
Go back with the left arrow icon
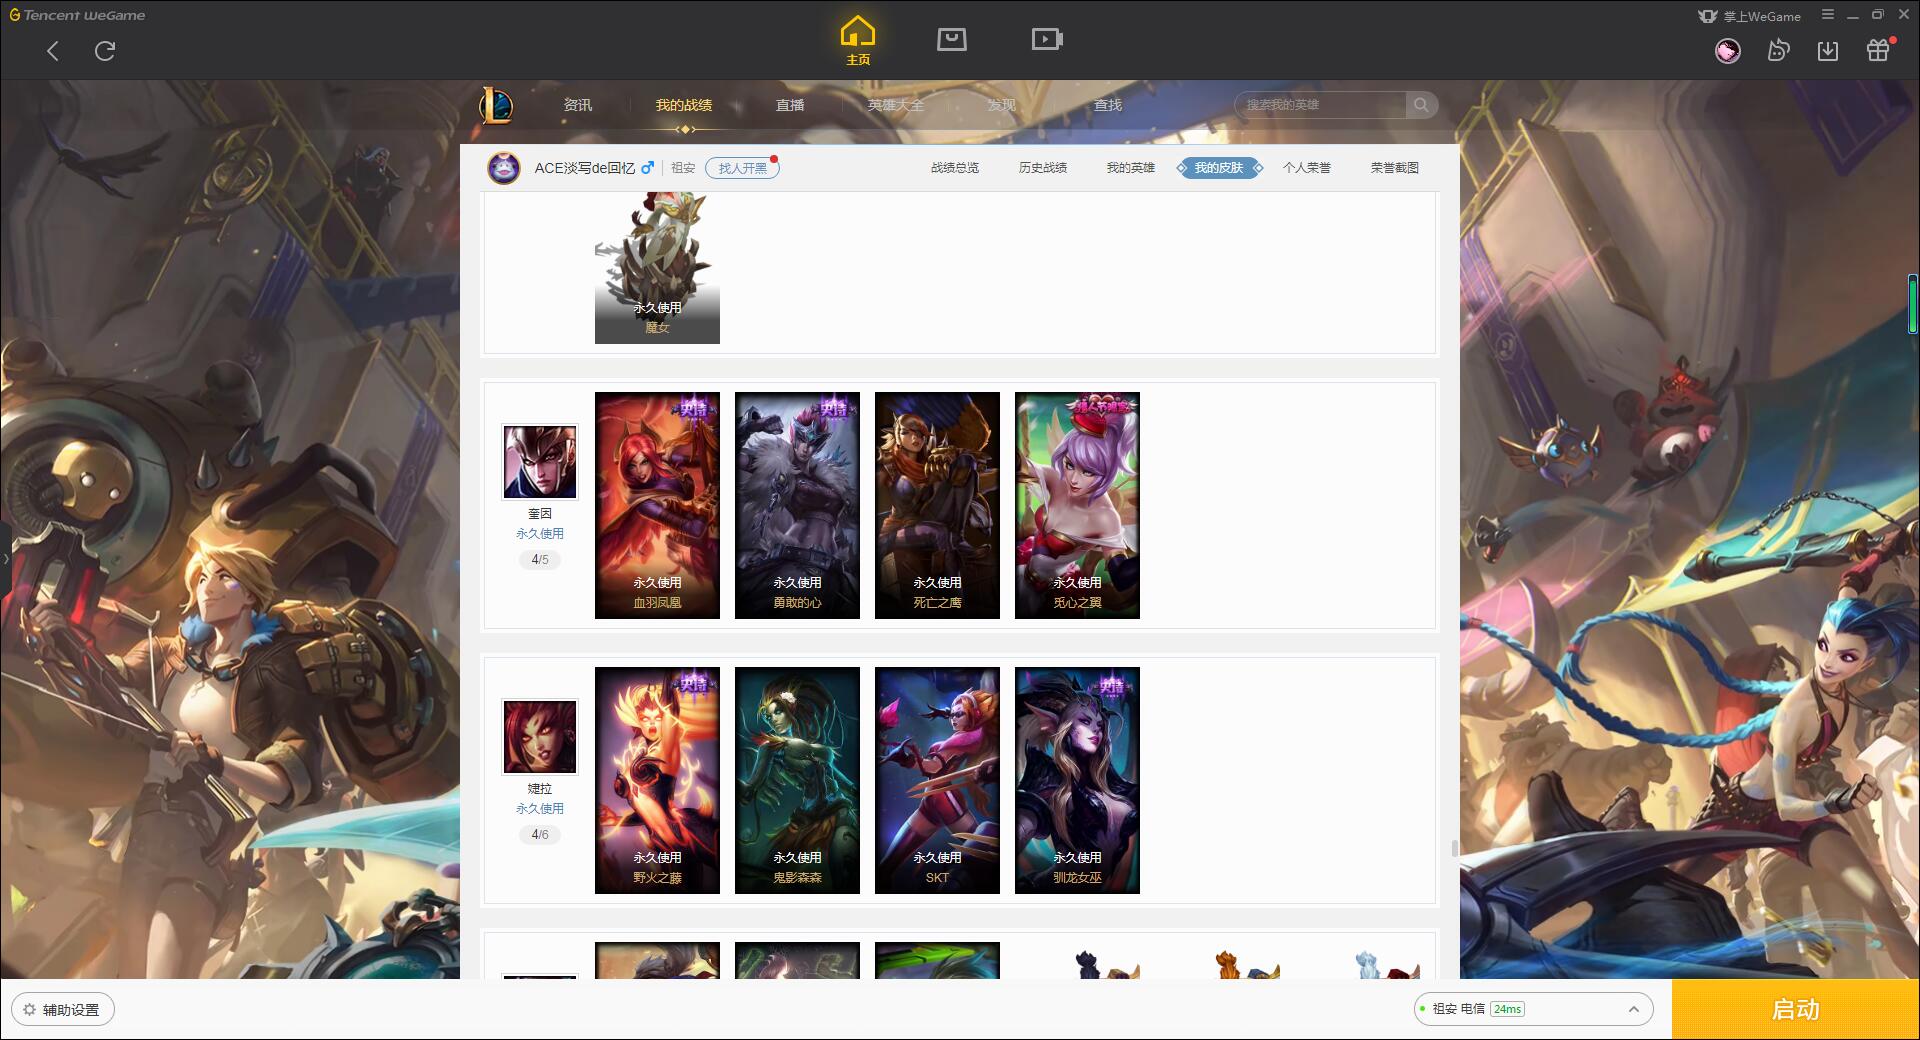tap(53, 51)
